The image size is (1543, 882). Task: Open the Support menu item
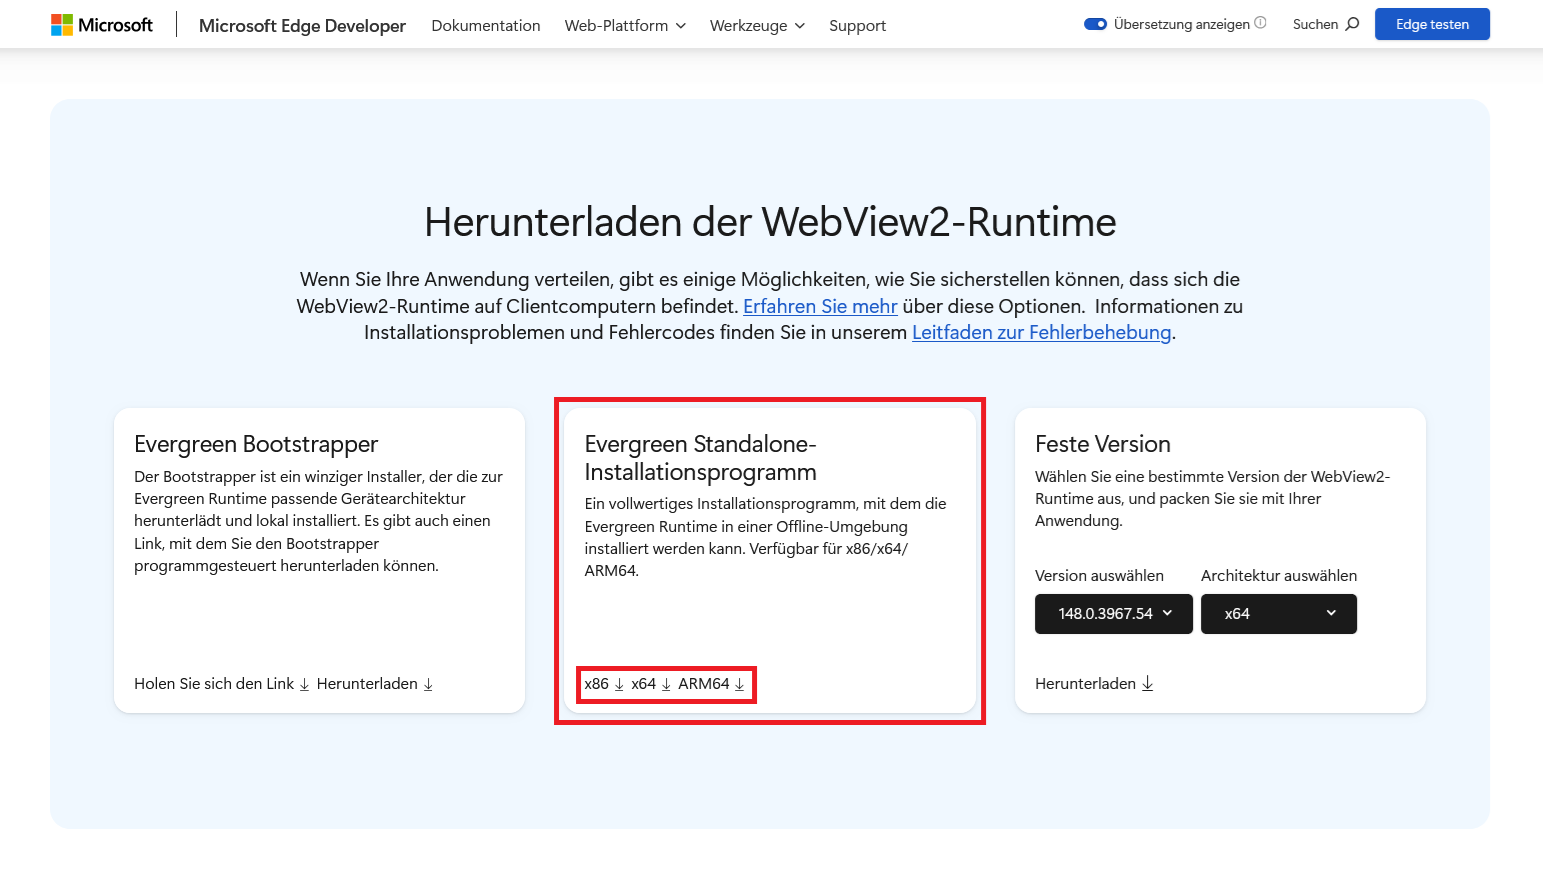pos(857,25)
